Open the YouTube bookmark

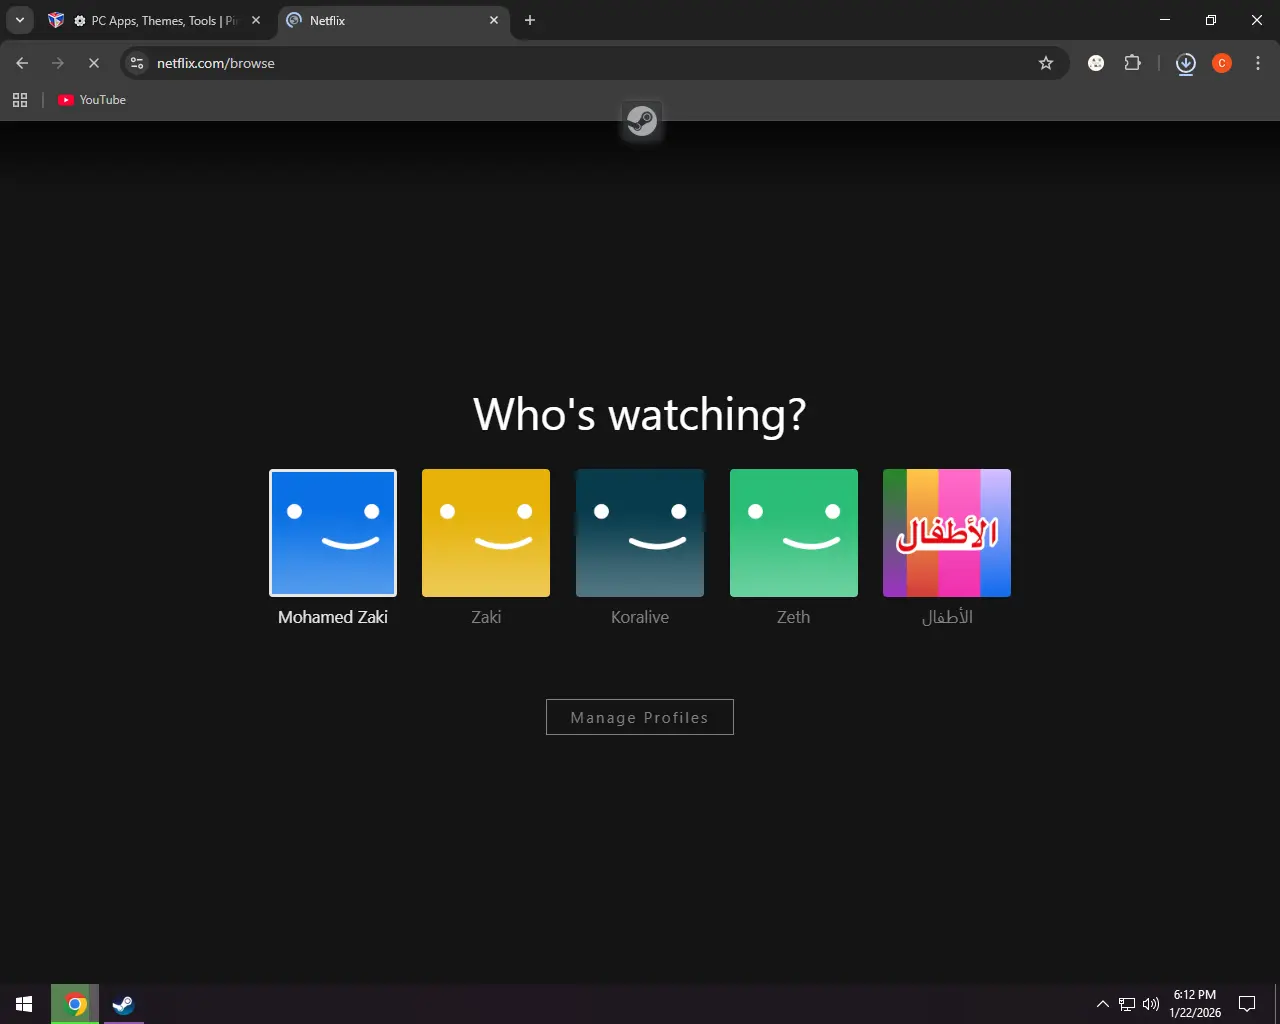click(x=92, y=100)
